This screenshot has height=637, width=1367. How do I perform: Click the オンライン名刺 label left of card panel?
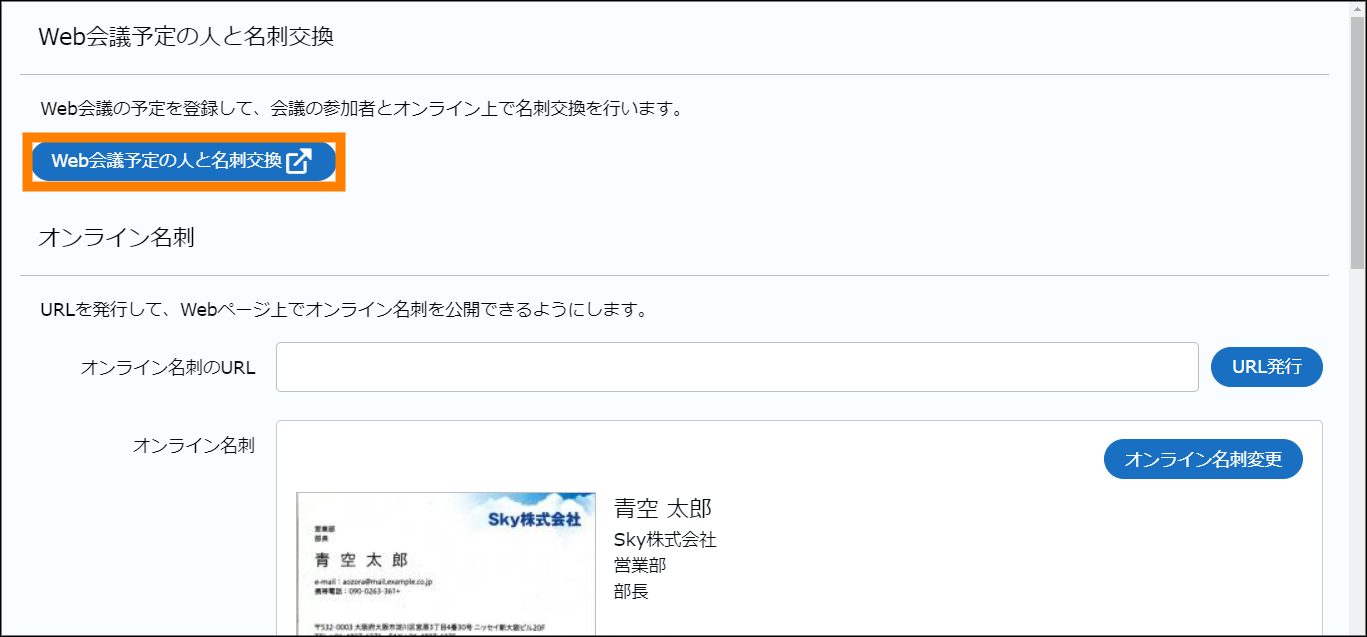pyautogui.click(x=193, y=446)
